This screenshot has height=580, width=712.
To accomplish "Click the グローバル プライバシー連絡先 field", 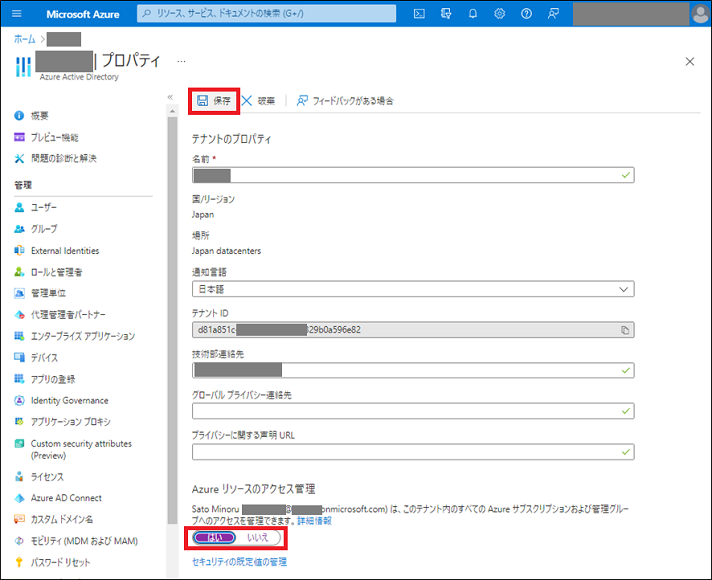I will (x=413, y=411).
